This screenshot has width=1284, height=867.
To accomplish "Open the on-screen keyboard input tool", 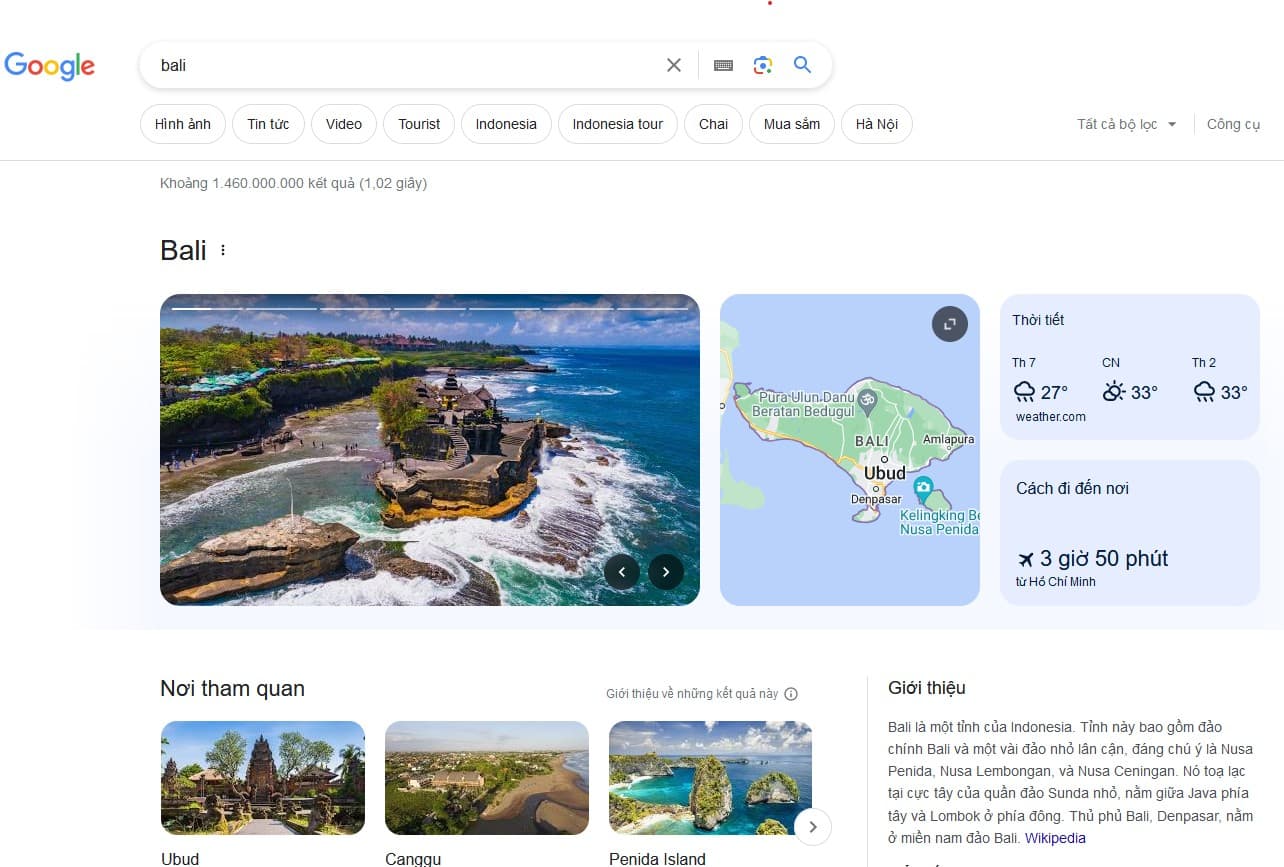I will pos(723,65).
